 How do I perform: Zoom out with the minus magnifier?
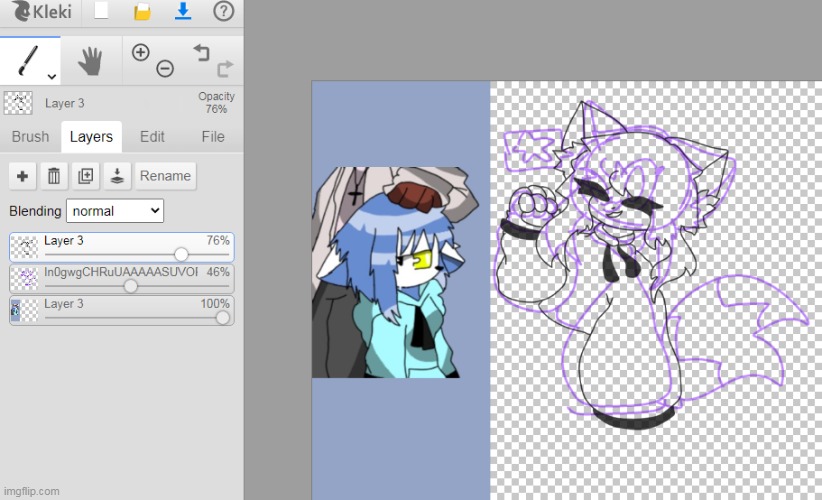(165, 68)
